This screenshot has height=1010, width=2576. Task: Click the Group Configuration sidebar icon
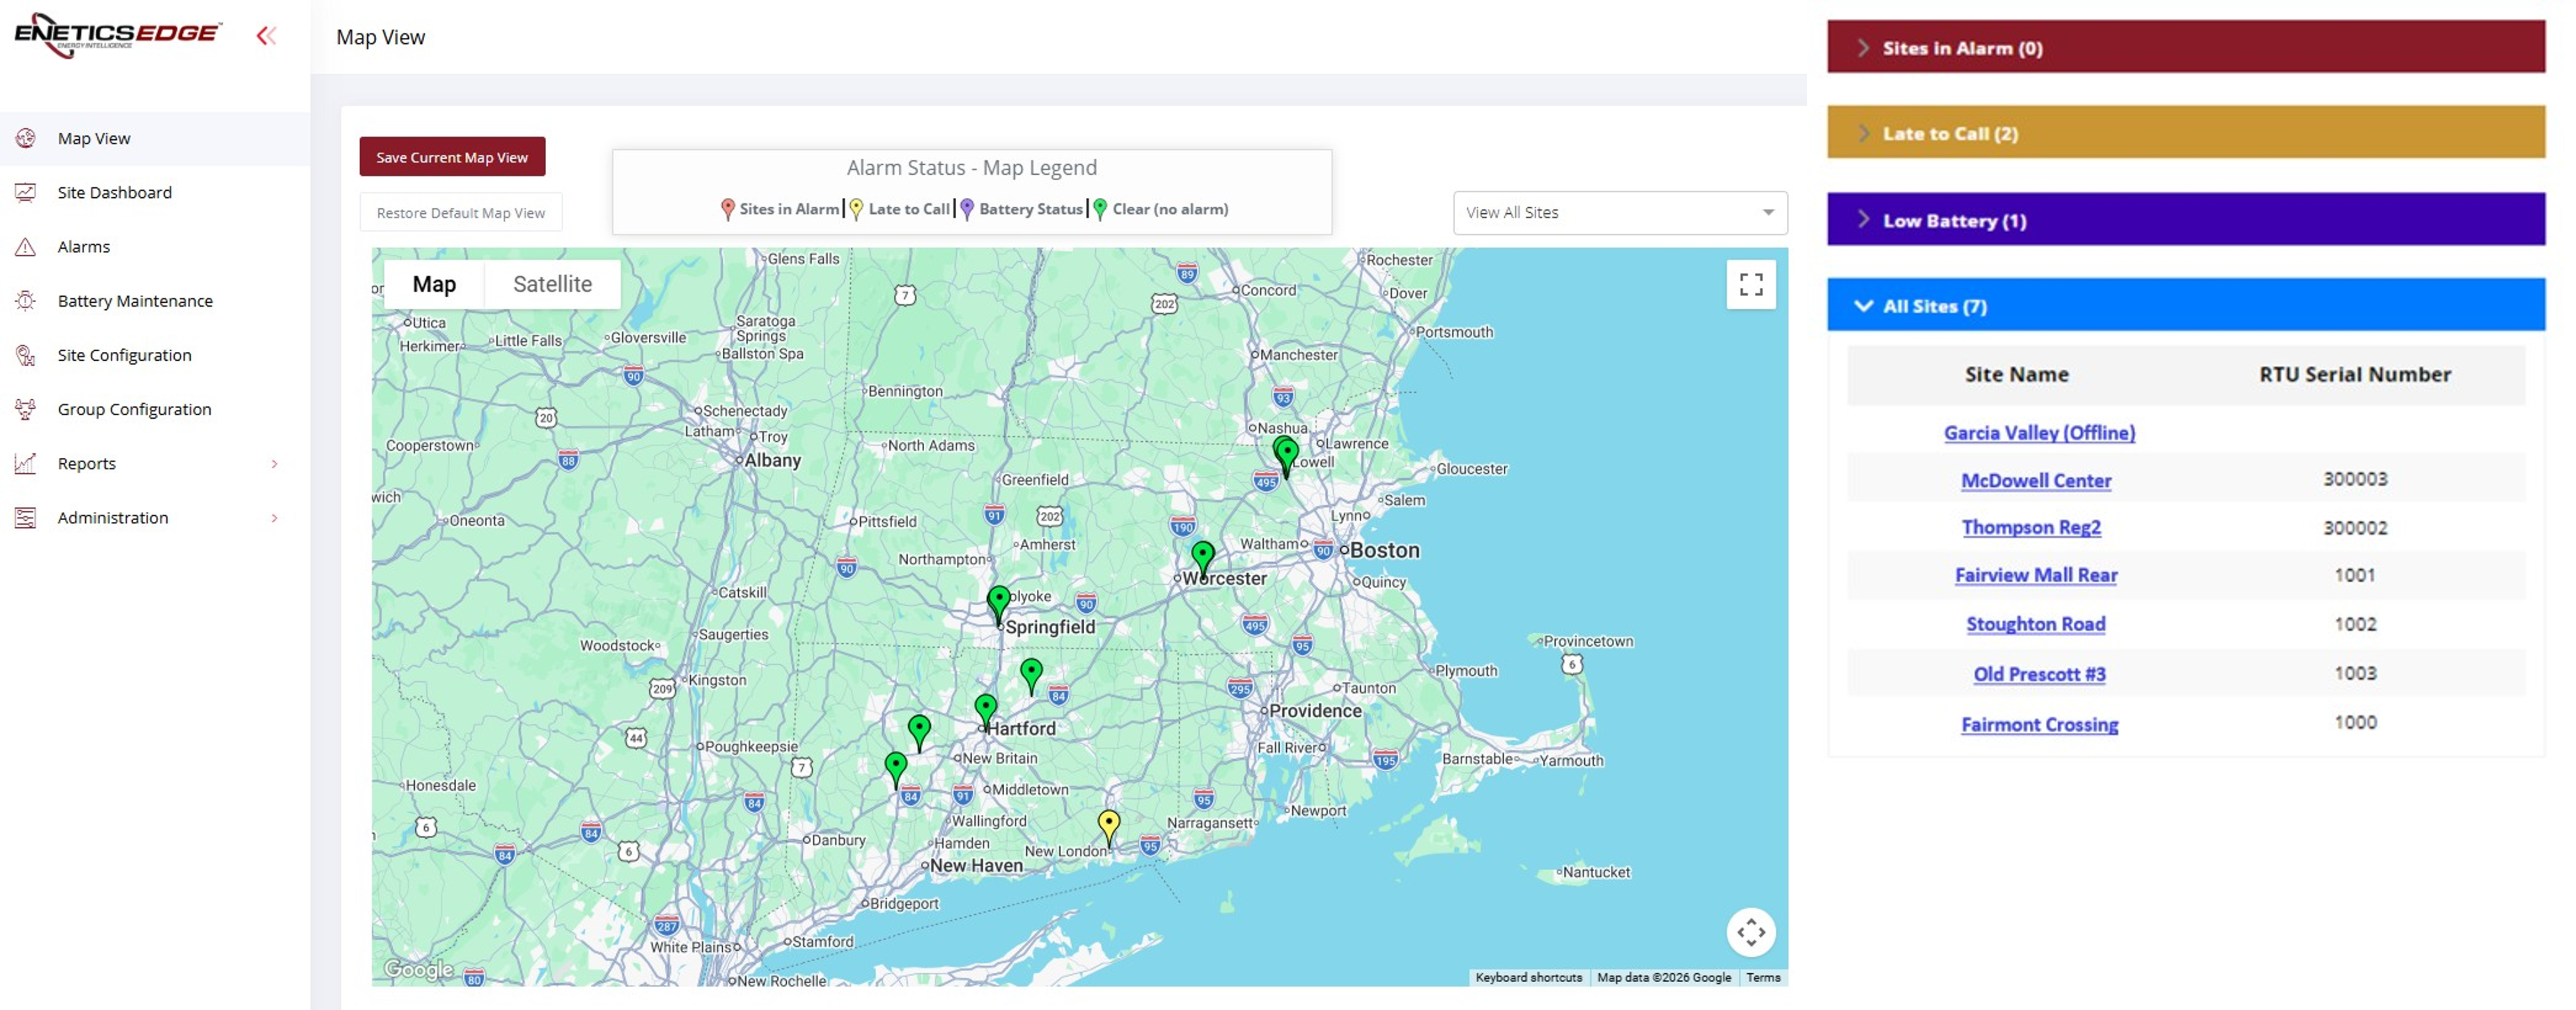25,409
